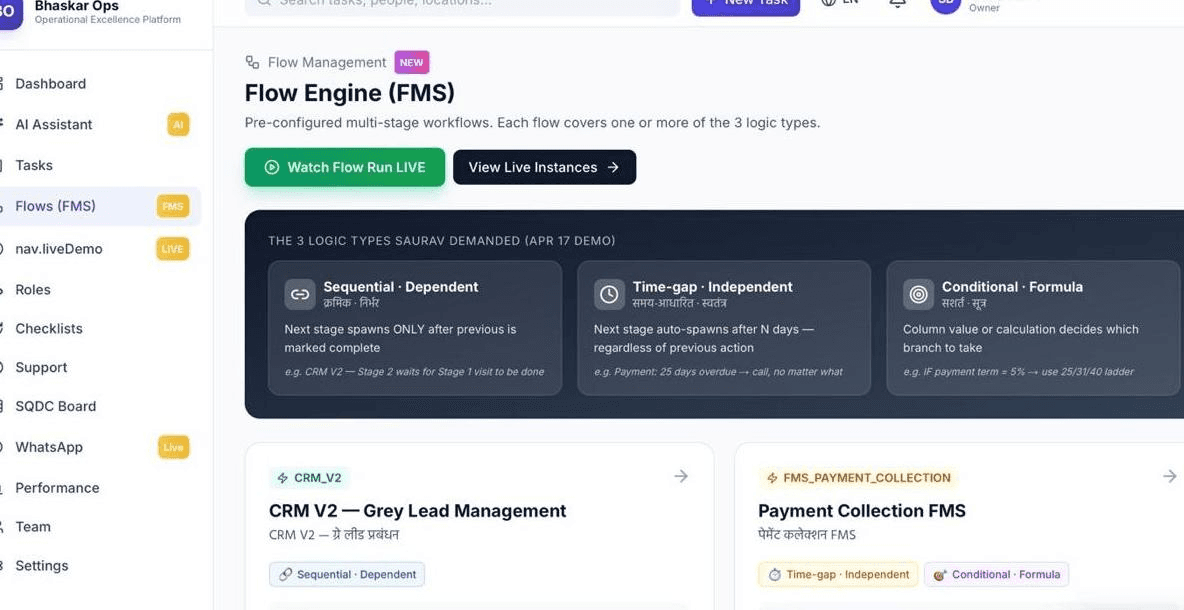Click the 'Conditional · Formula' card heading
Image resolution: width=1184 pixels, height=610 pixels.
[1013, 287]
